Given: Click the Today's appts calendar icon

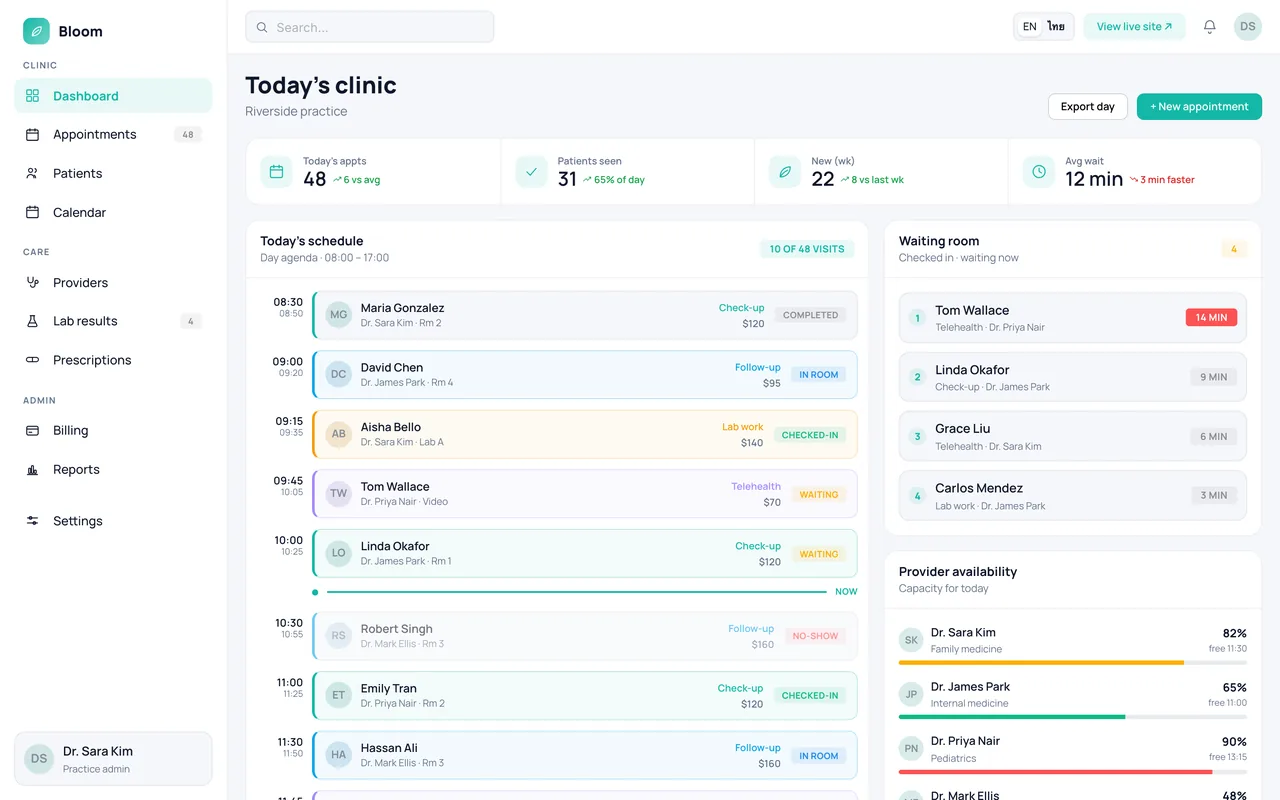Looking at the screenshot, I should click(277, 171).
